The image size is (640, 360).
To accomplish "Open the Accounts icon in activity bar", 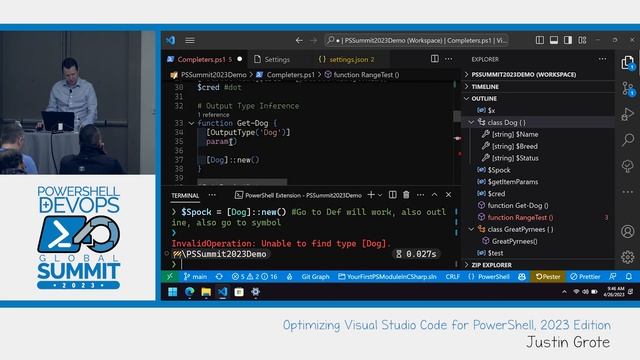I will (627, 231).
